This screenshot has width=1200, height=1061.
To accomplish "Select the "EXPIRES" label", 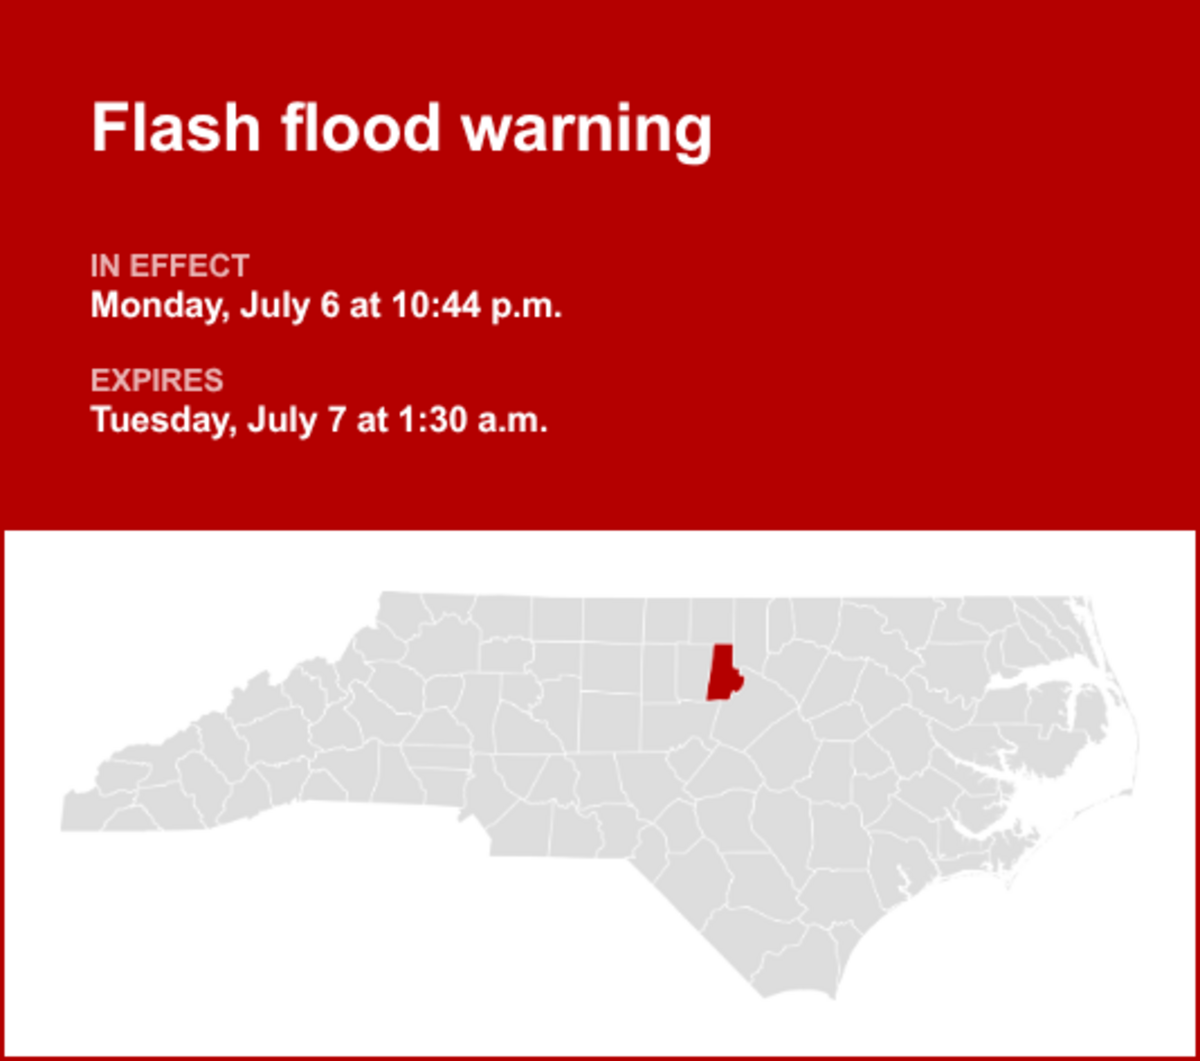I will coord(157,381).
